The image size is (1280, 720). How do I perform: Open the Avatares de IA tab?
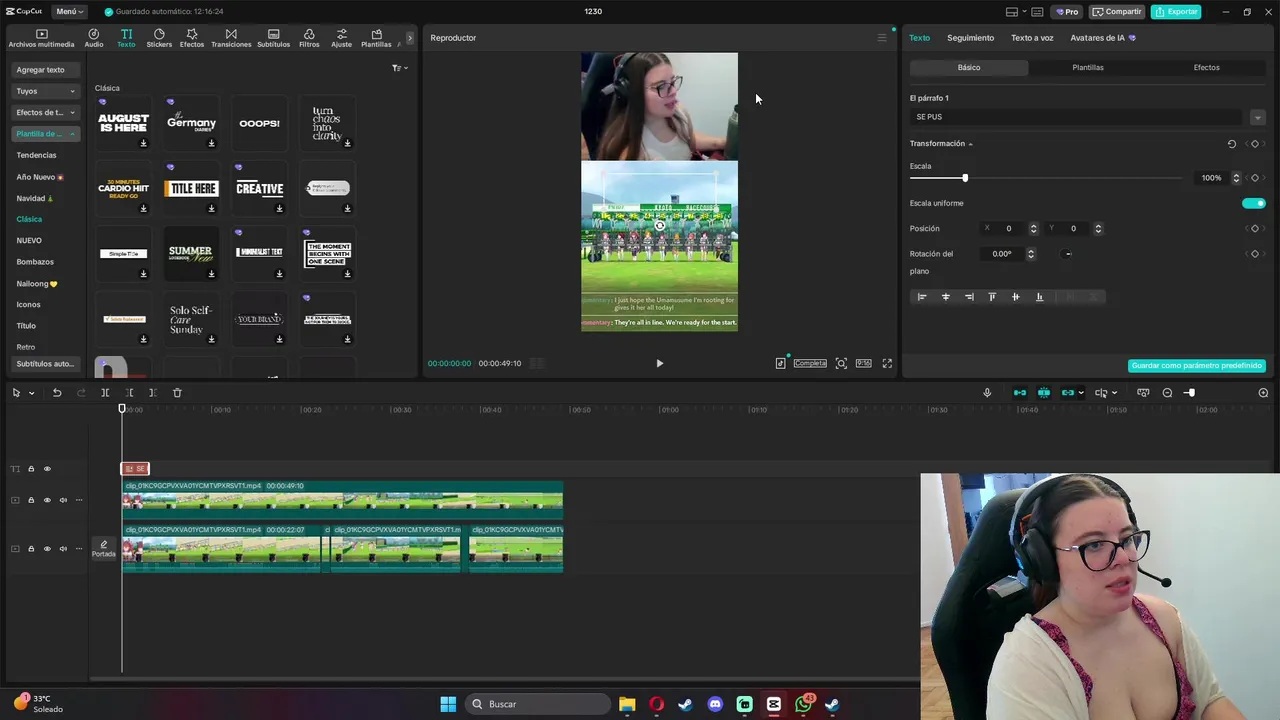[x=1102, y=38]
